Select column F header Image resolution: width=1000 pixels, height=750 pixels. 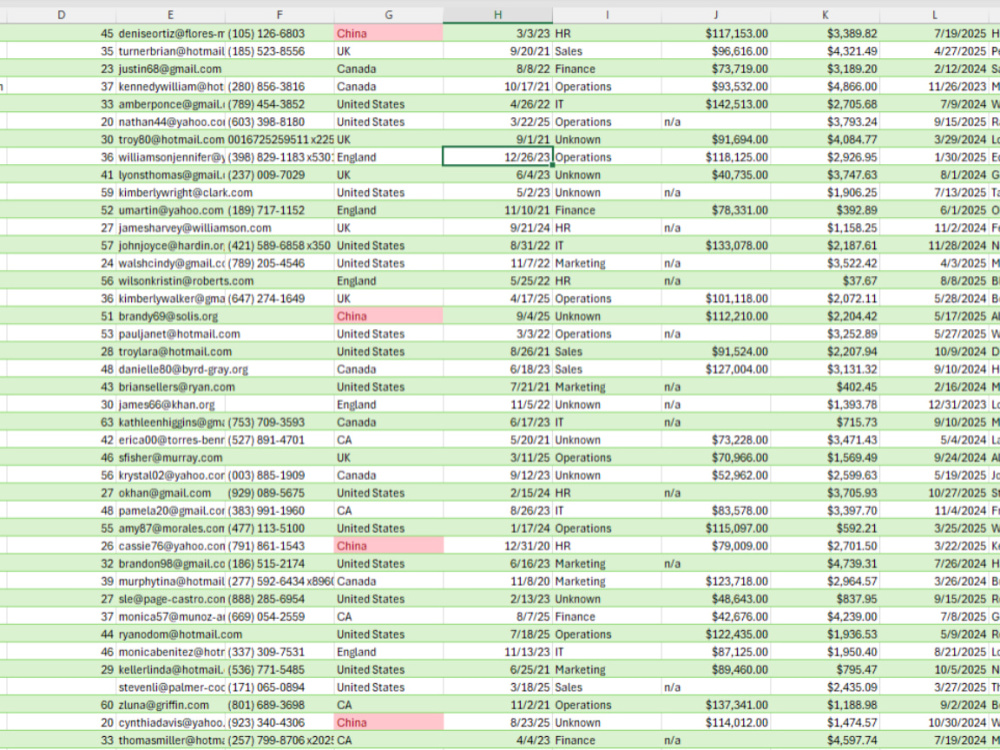(279, 15)
